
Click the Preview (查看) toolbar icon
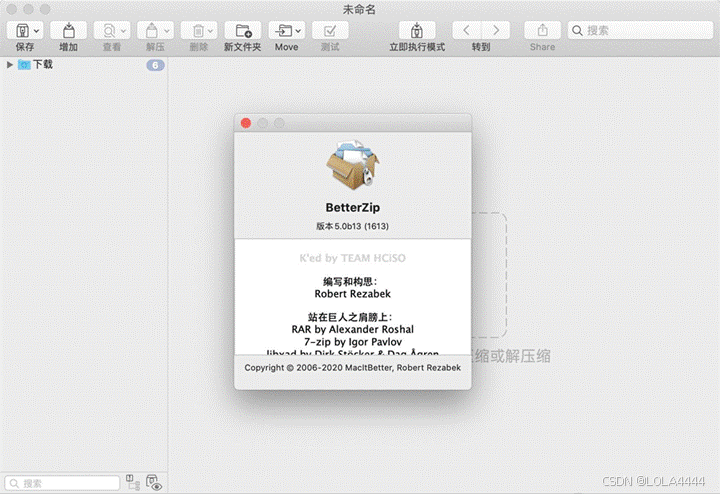(x=109, y=31)
